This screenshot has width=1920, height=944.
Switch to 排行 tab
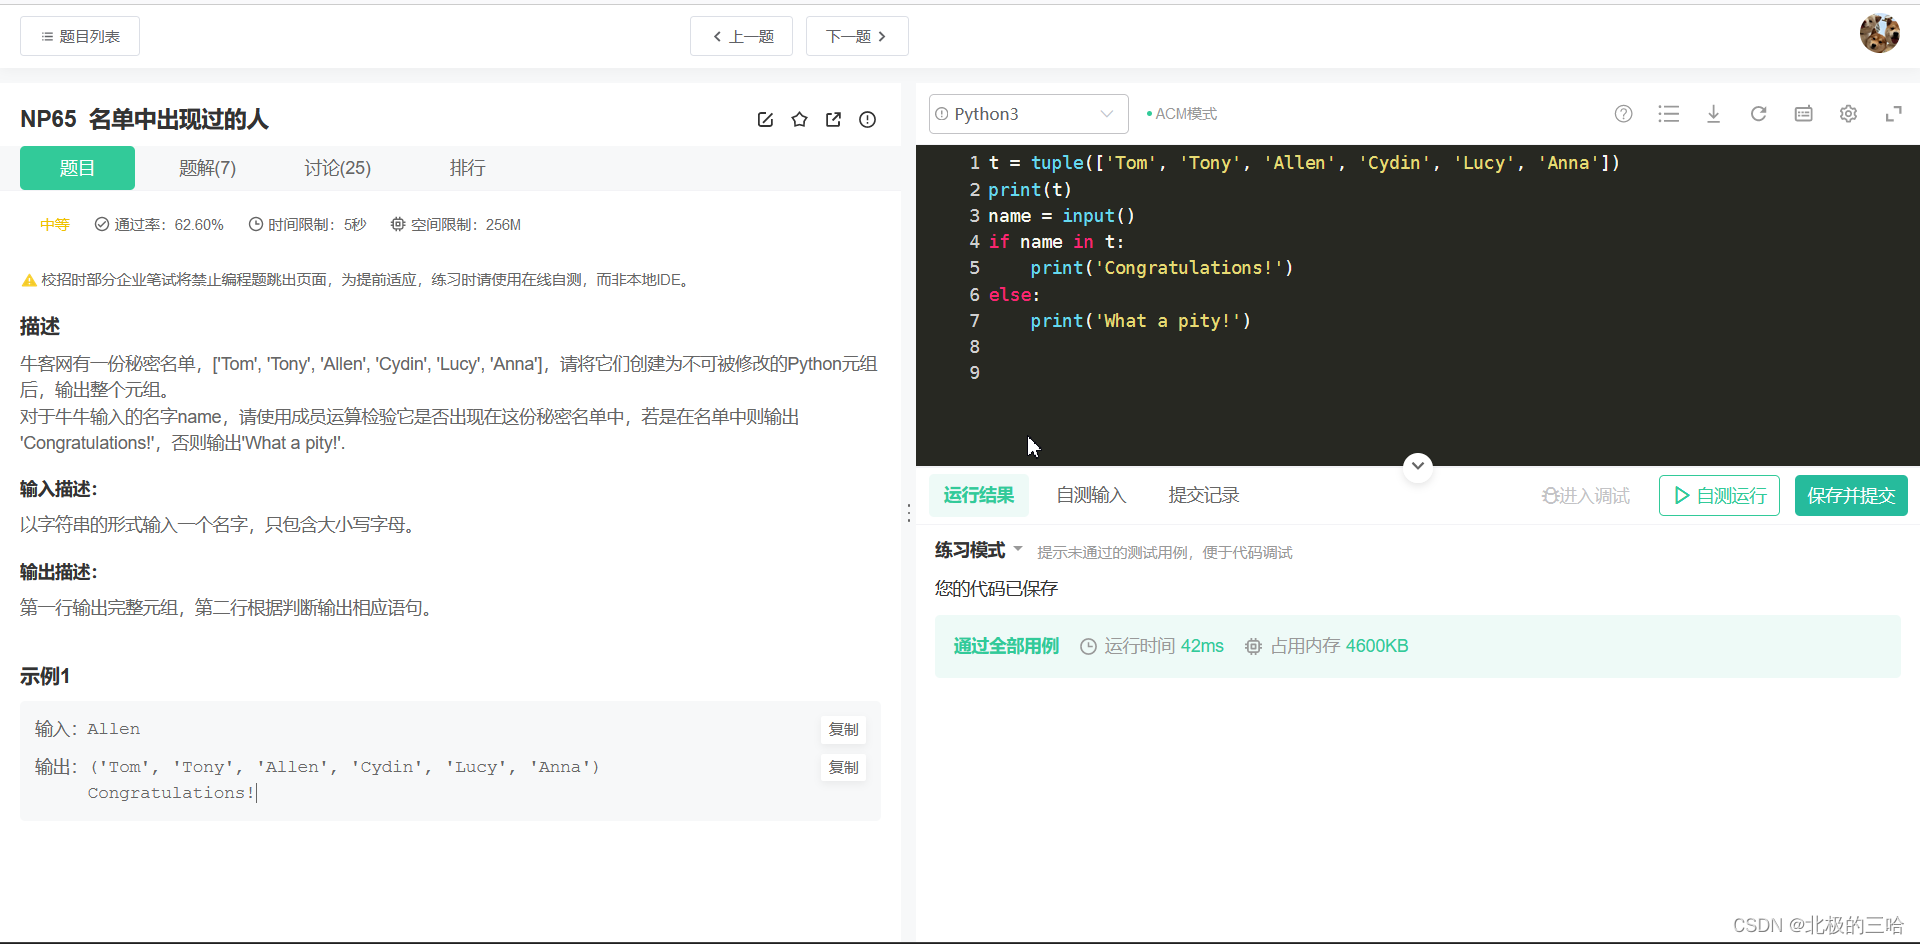coord(467,168)
